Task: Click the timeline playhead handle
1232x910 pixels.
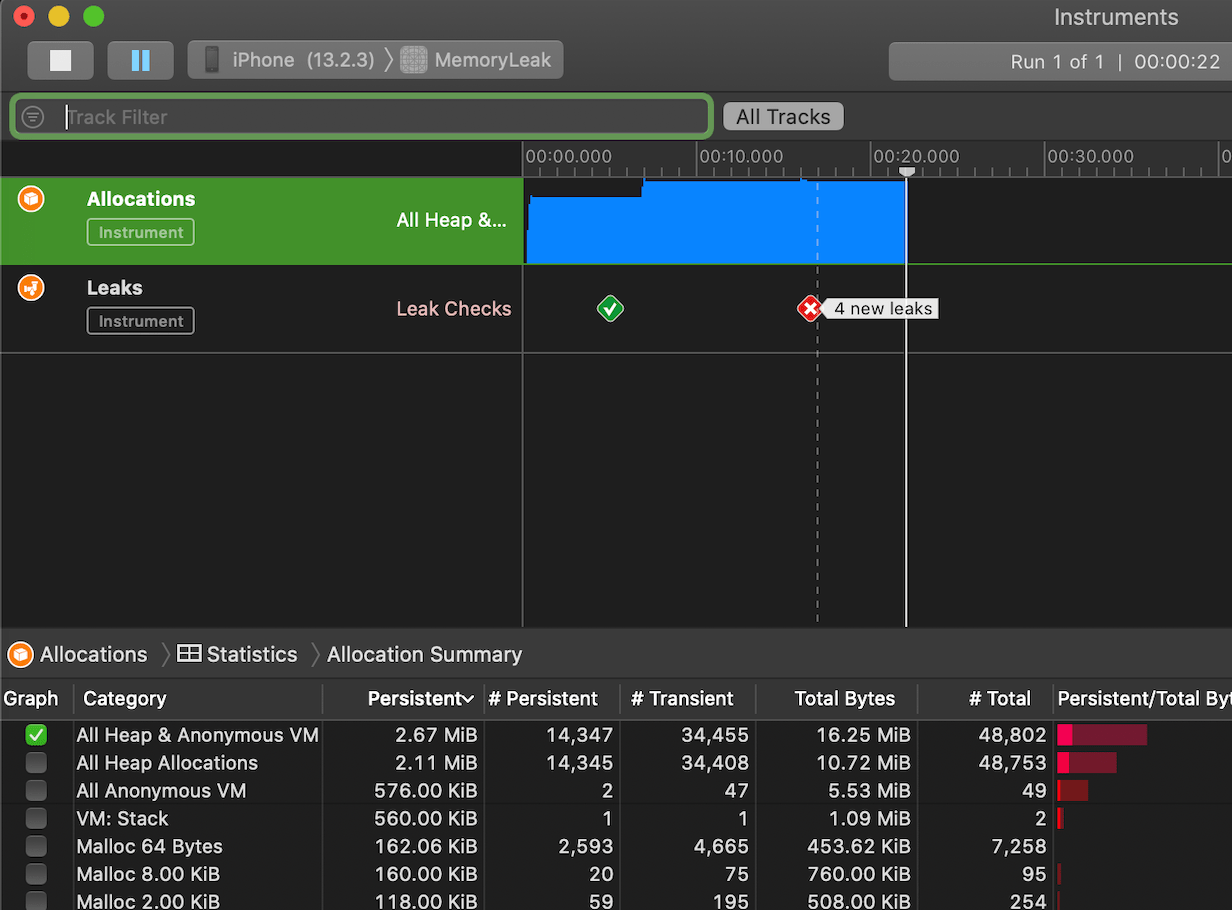Action: [x=906, y=172]
